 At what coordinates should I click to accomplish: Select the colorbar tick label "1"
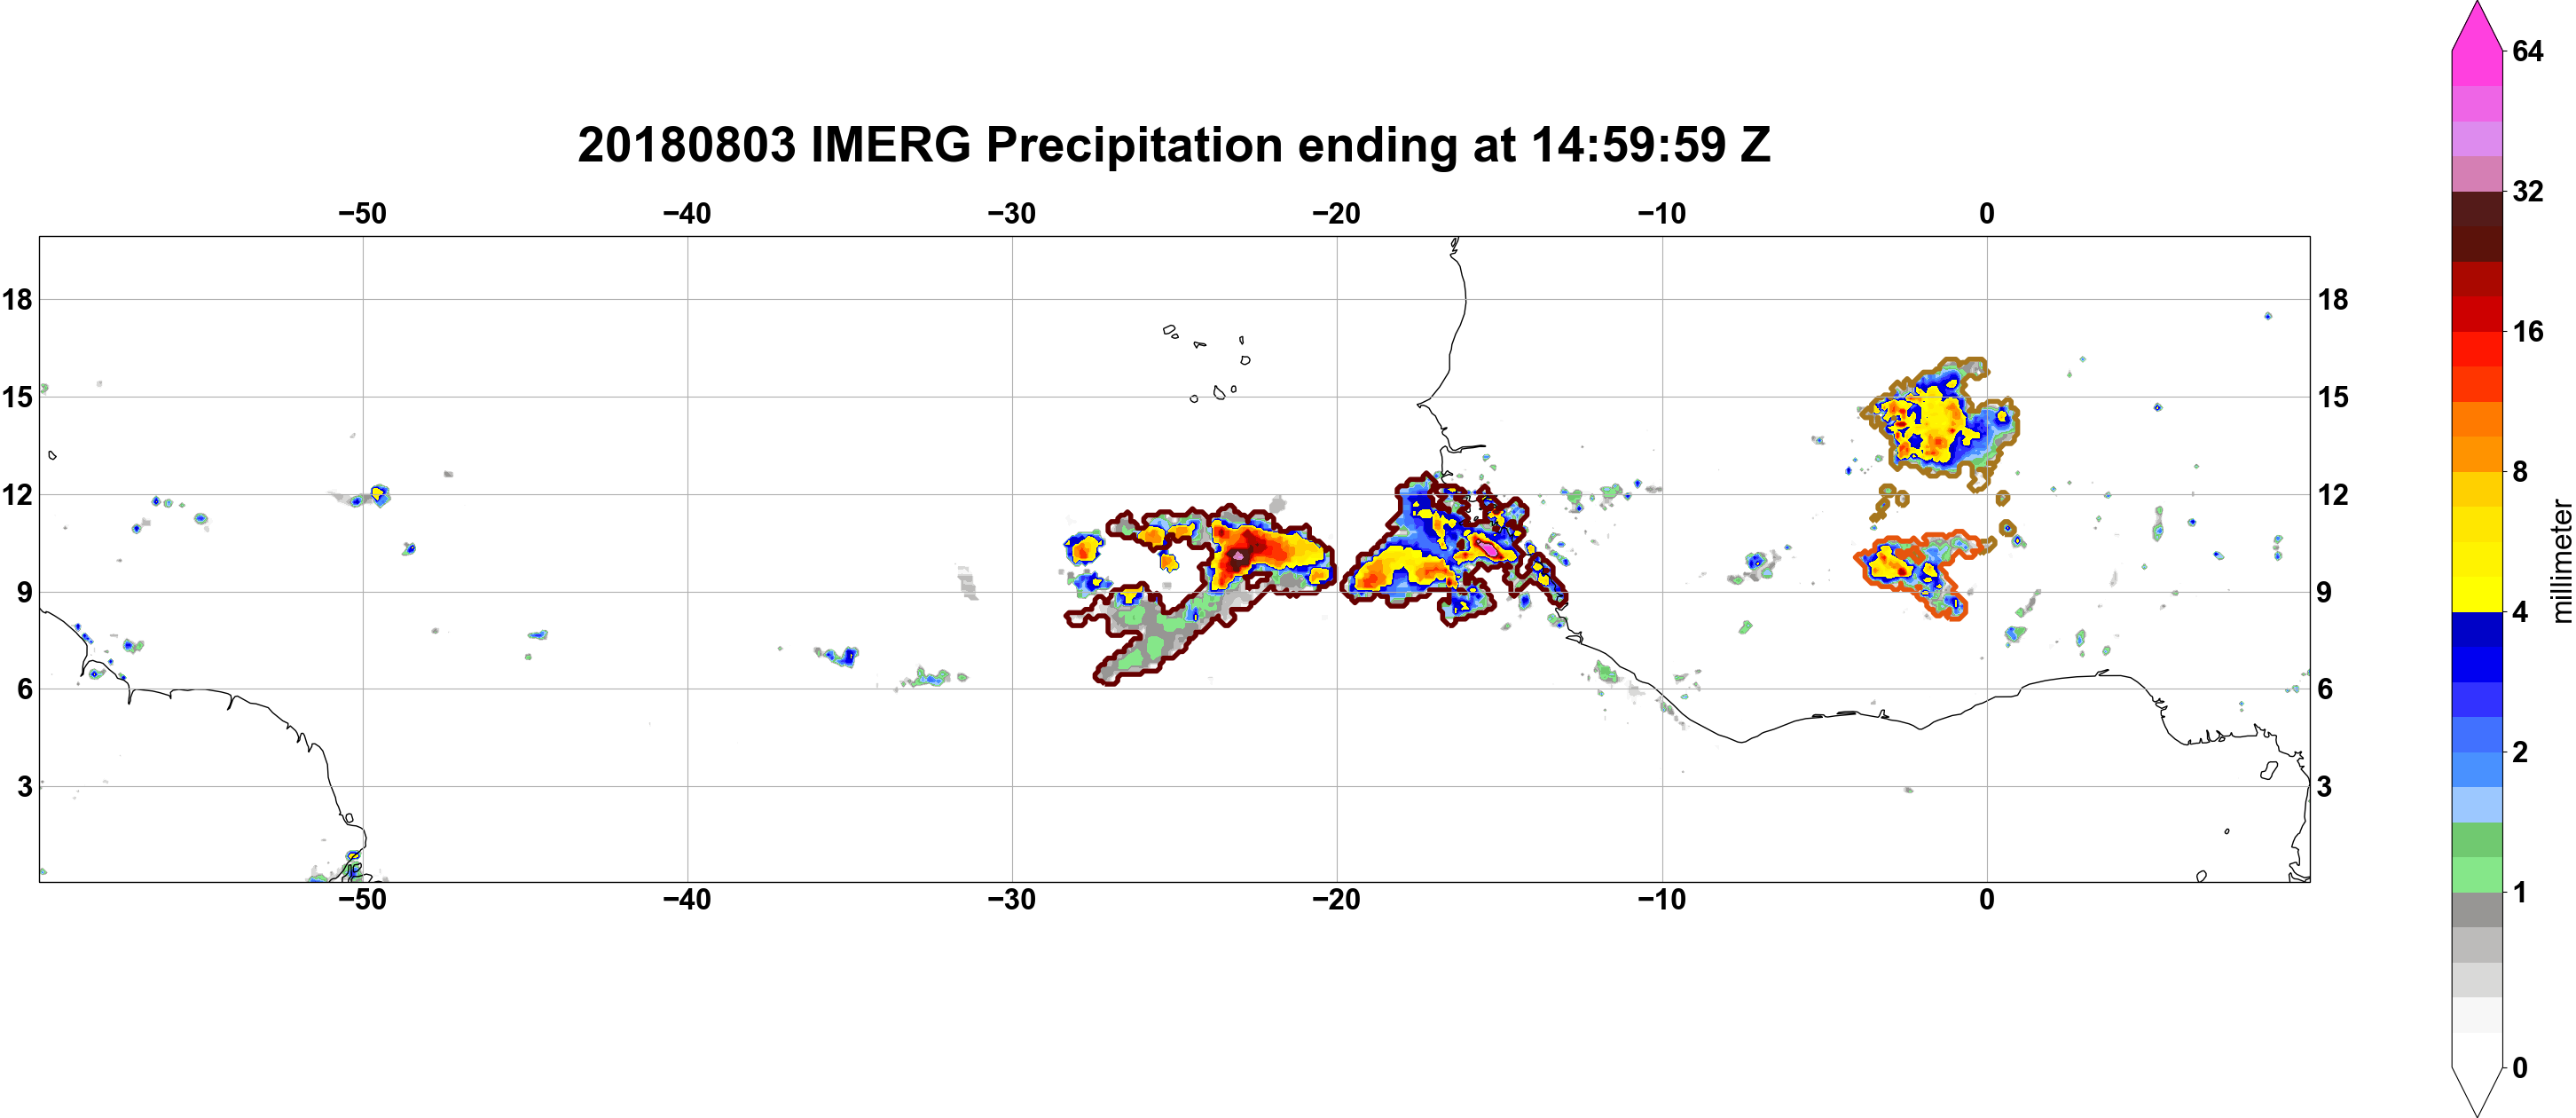click(2520, 891)
